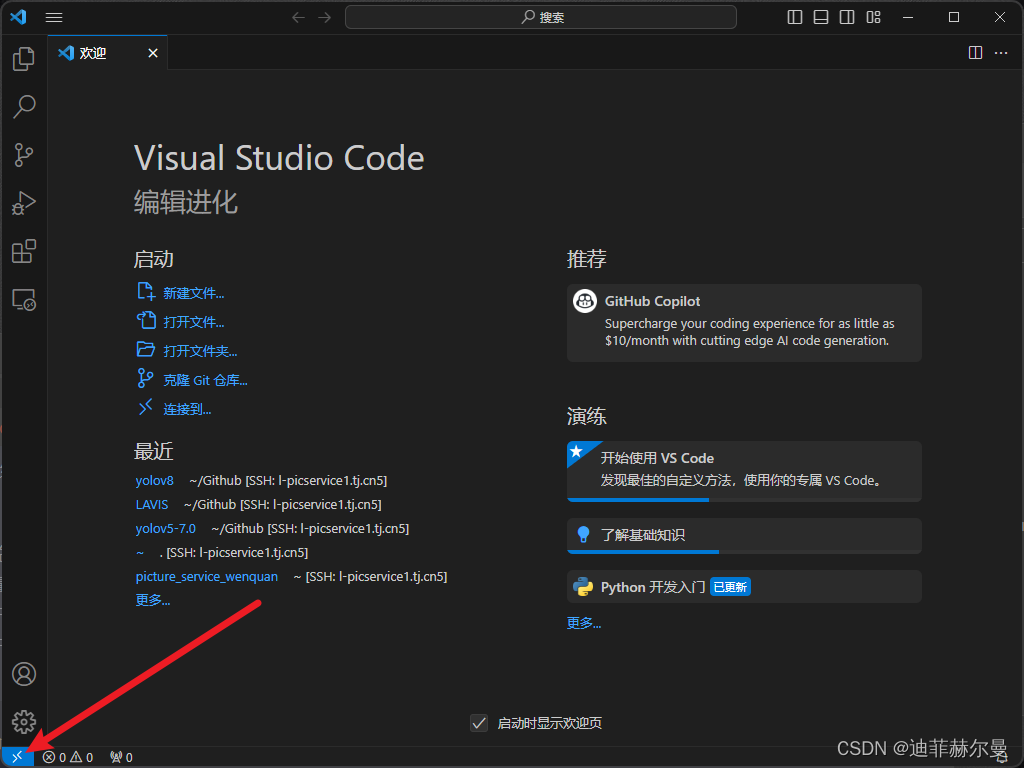The height and width of the screenshot is (768, 1024).
Task: Click progress bar under 了解基础知识
Action: [x=744, y=552]
